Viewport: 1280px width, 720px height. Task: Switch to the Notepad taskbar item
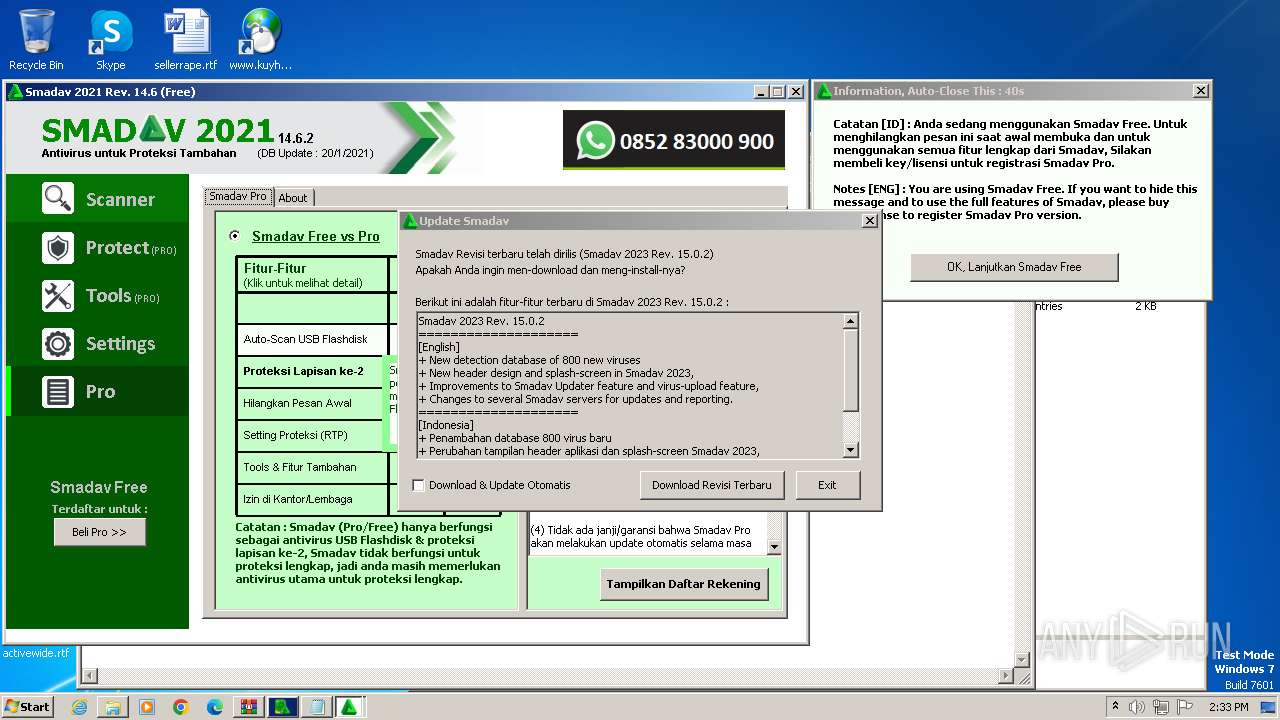[x=316, y=707]
